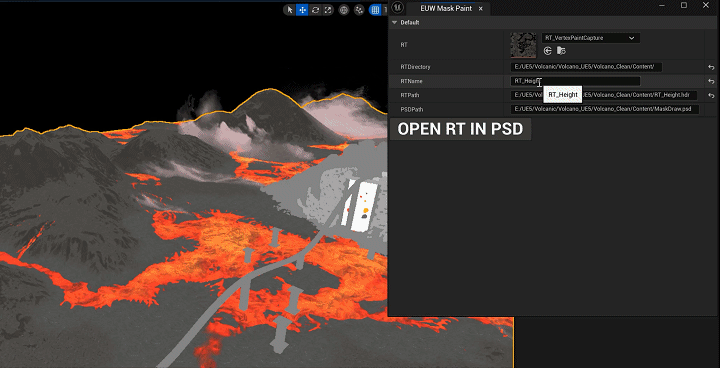Reset RTPath to default value

pos(711,96)
